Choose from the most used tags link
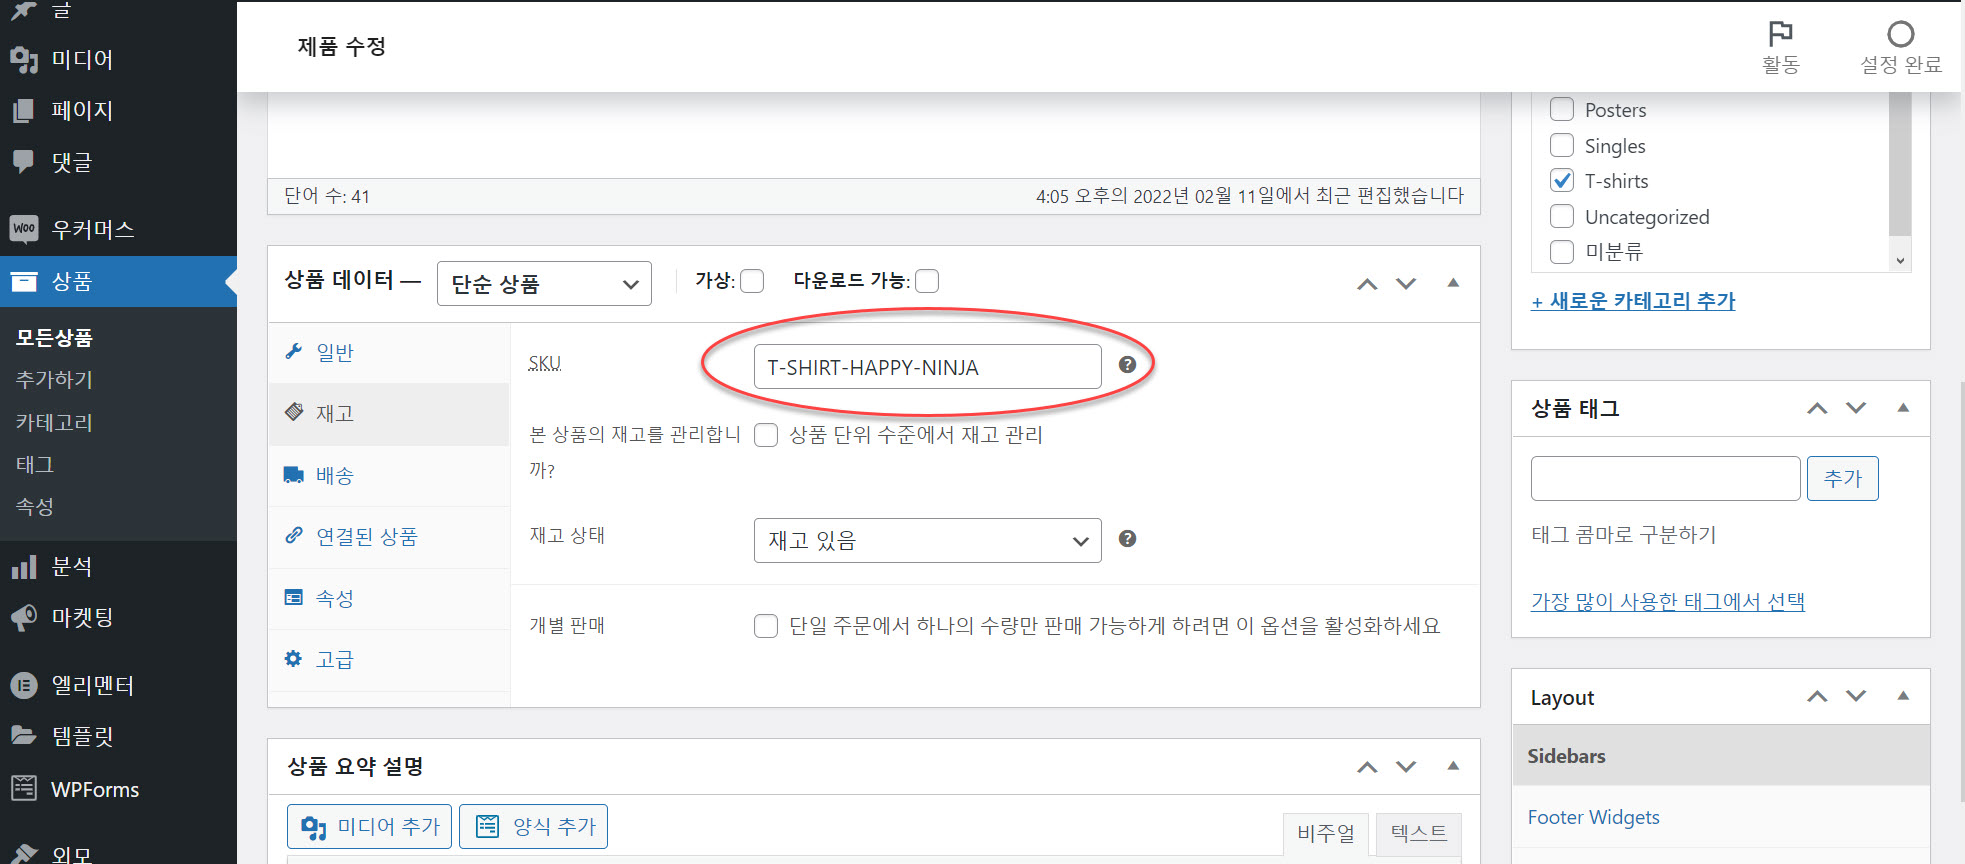Image resolution: width=1965 pixels, height=864 pixels. pyautogui.click(x=1667, y=601)
